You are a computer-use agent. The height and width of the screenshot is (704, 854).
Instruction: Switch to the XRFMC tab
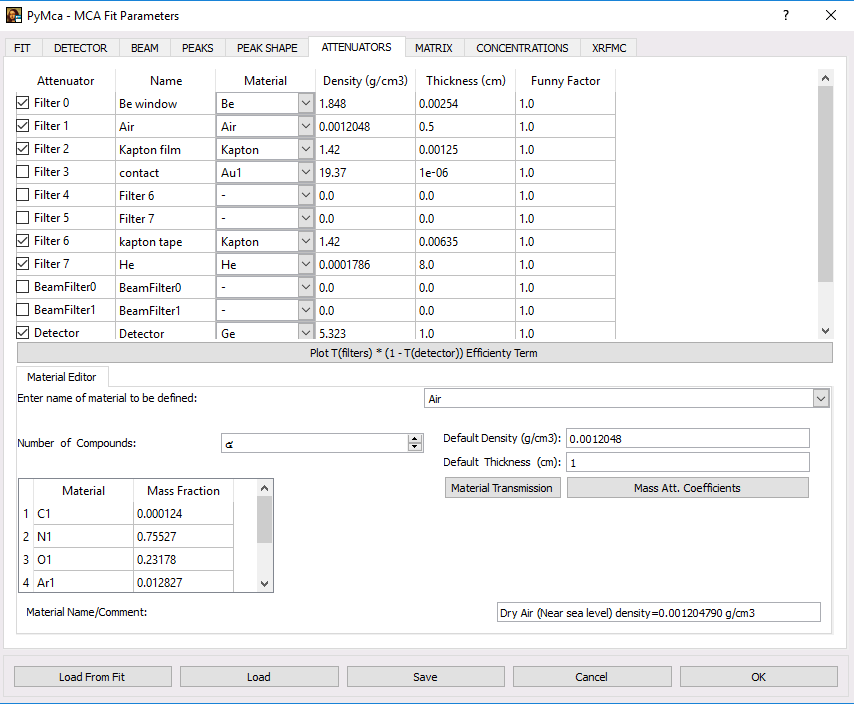tap(609, 48)
